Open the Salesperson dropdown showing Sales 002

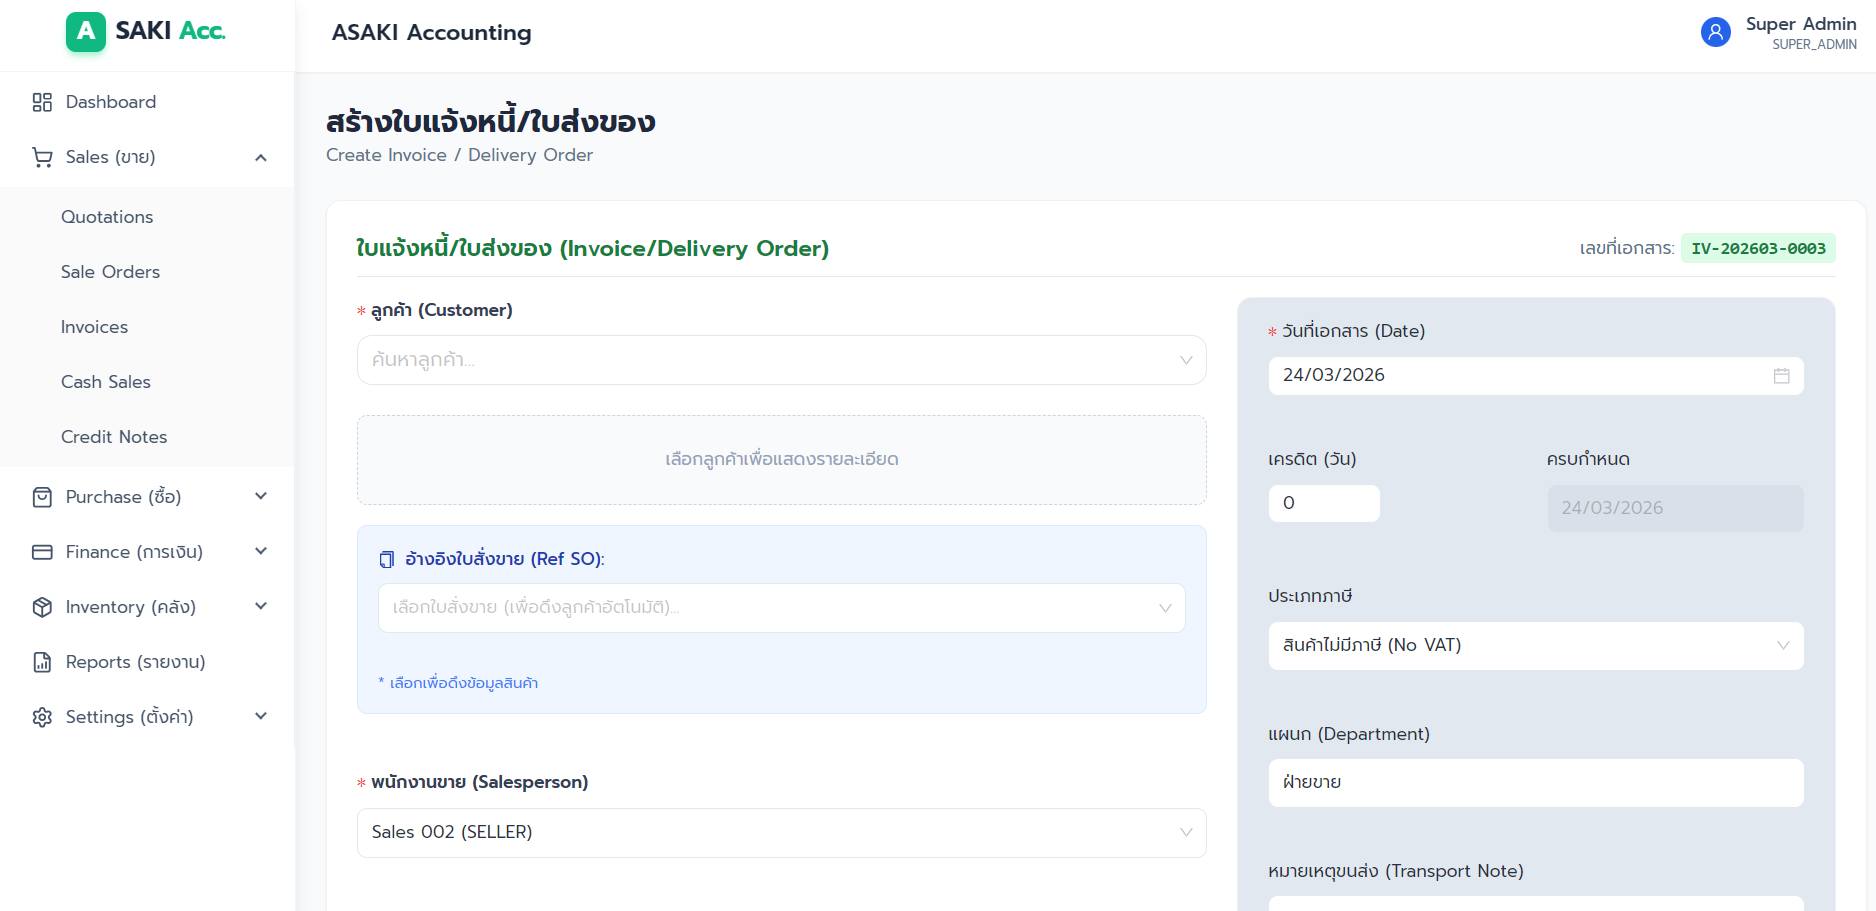[x=782, y=833]
